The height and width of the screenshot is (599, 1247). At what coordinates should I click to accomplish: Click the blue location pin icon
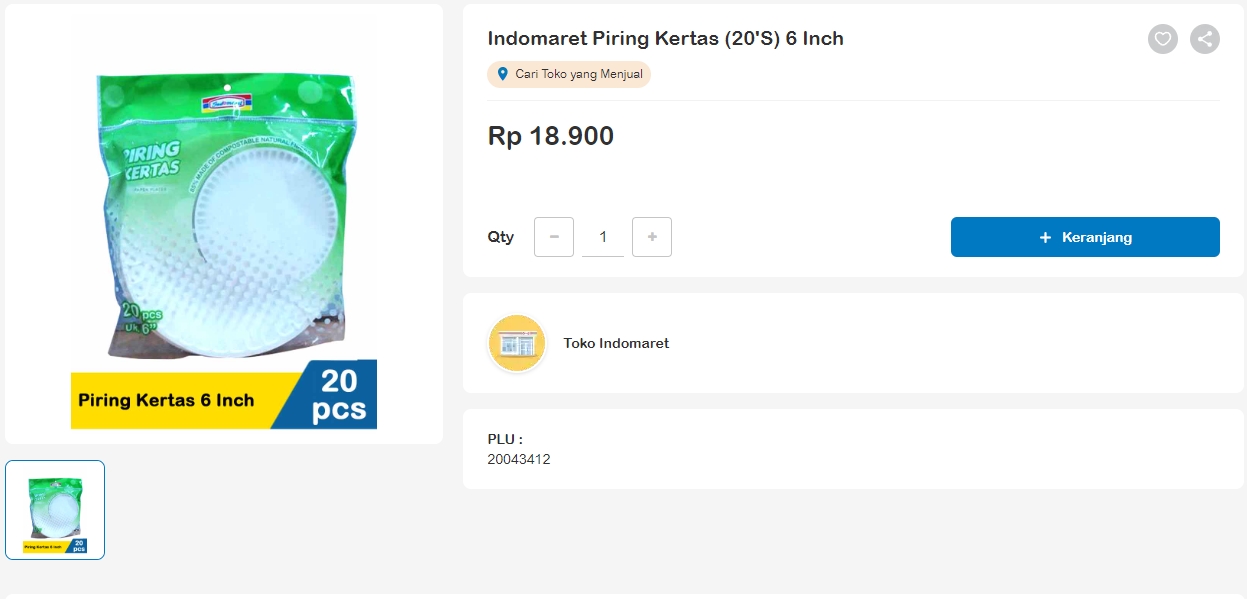pos(500,74)
